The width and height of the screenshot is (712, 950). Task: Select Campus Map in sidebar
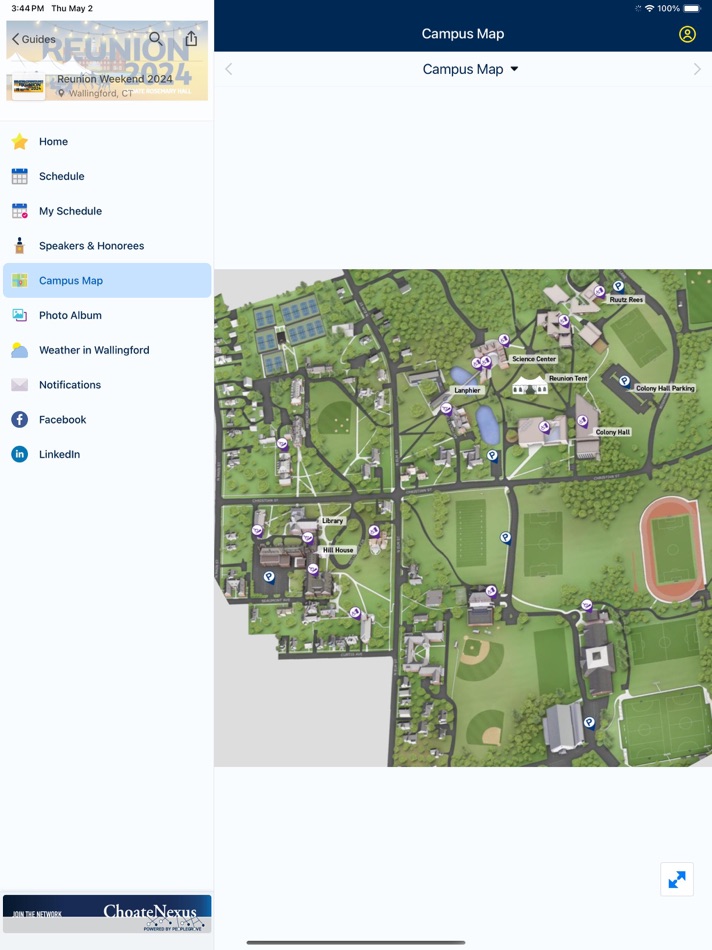107,281
